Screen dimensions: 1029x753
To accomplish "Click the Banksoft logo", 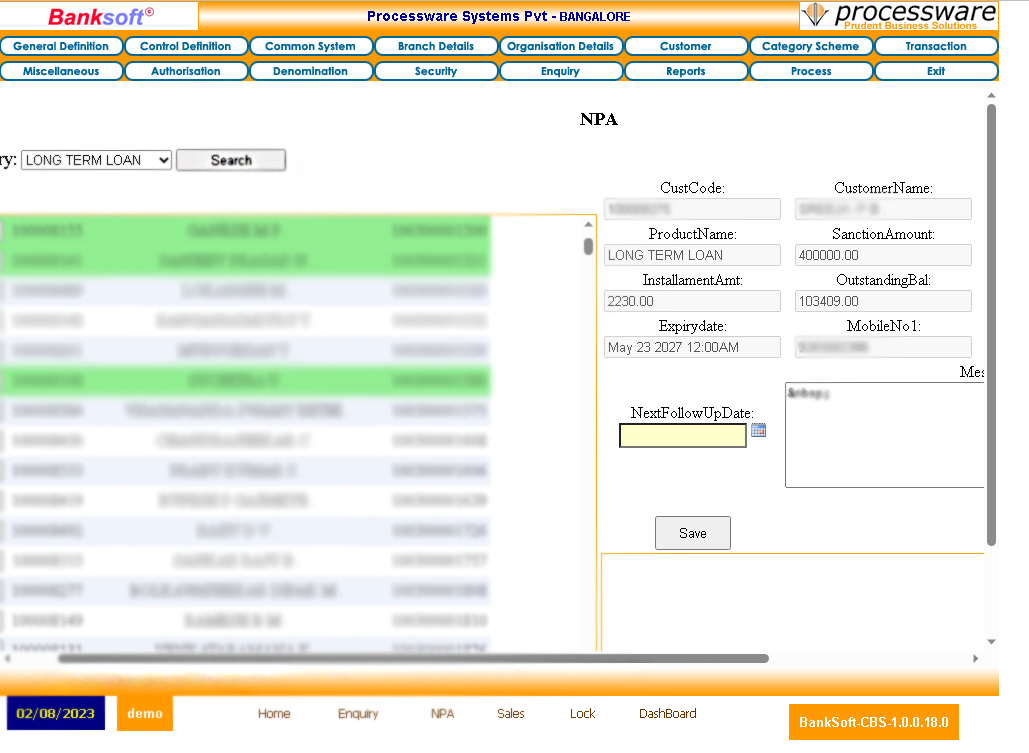I will (100, 16).
